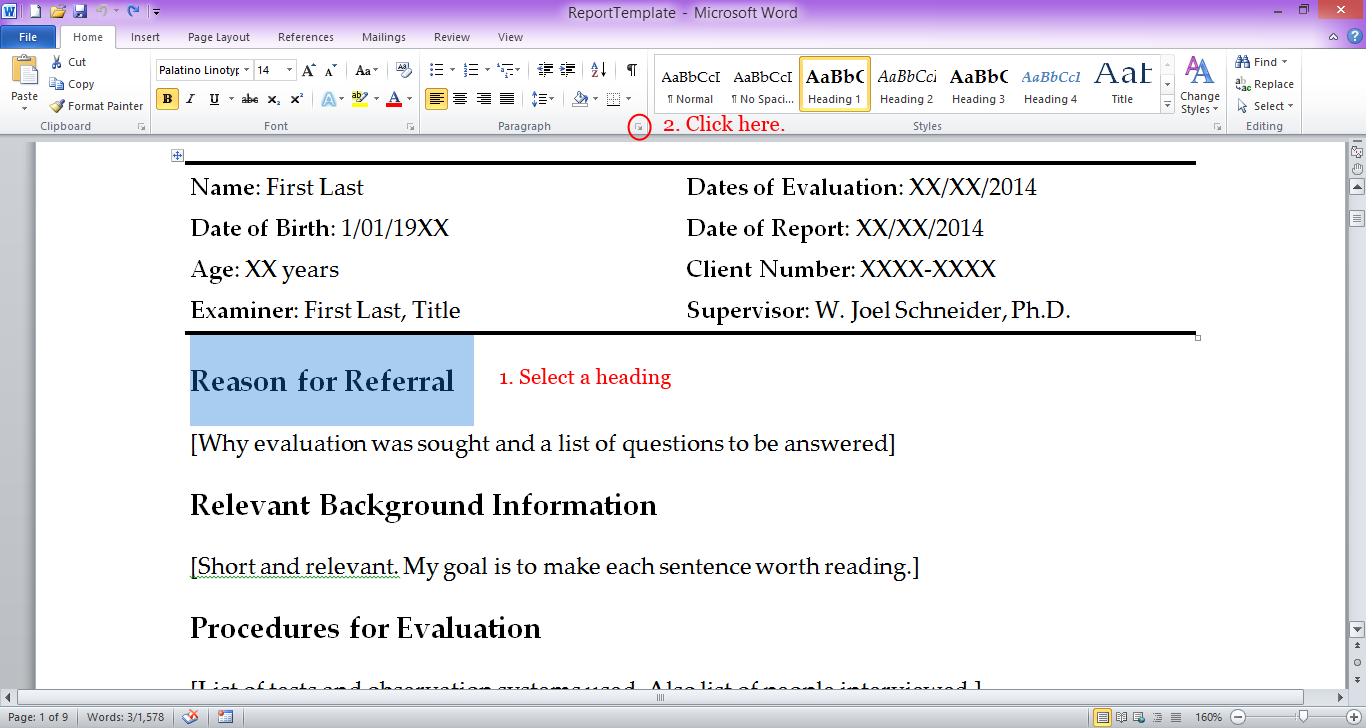
Task: Open the Font dialog box launcher
Action: pos(410,127)
